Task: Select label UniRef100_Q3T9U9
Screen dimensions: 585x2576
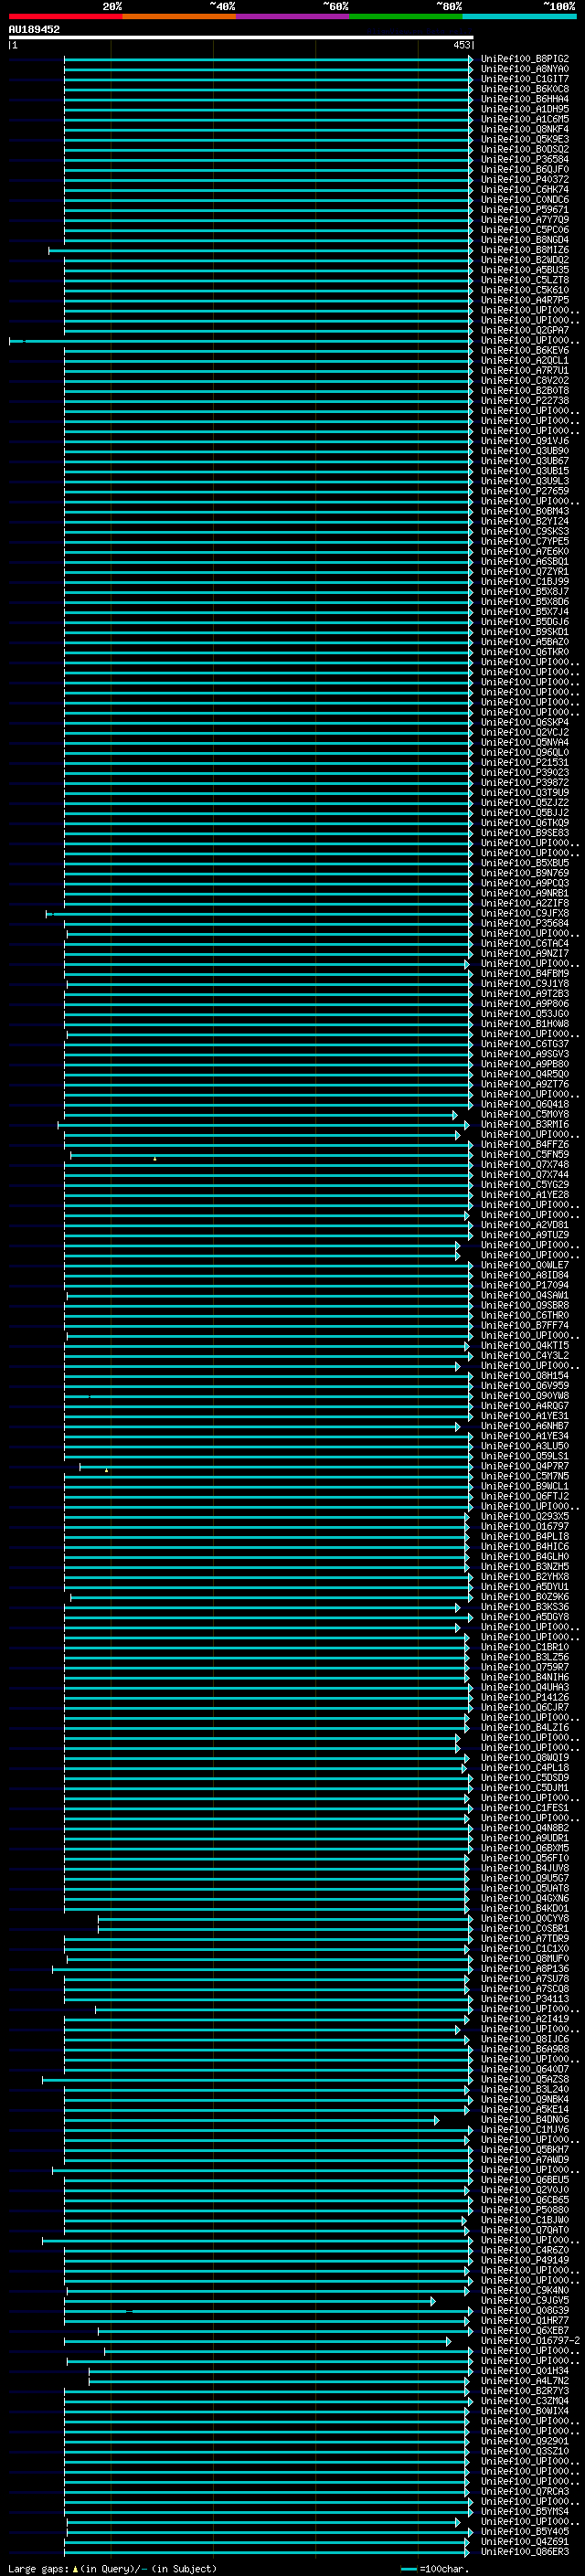Action: [x=525, y=793]
